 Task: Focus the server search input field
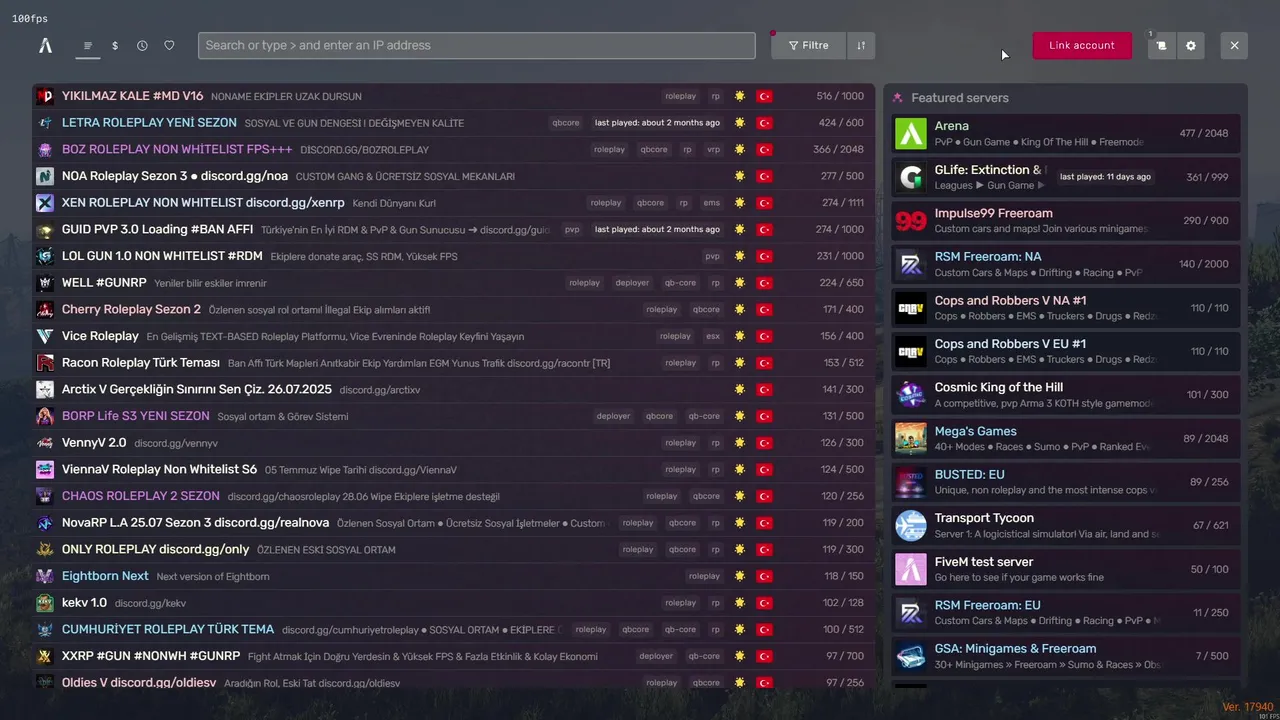coord(477,45)
